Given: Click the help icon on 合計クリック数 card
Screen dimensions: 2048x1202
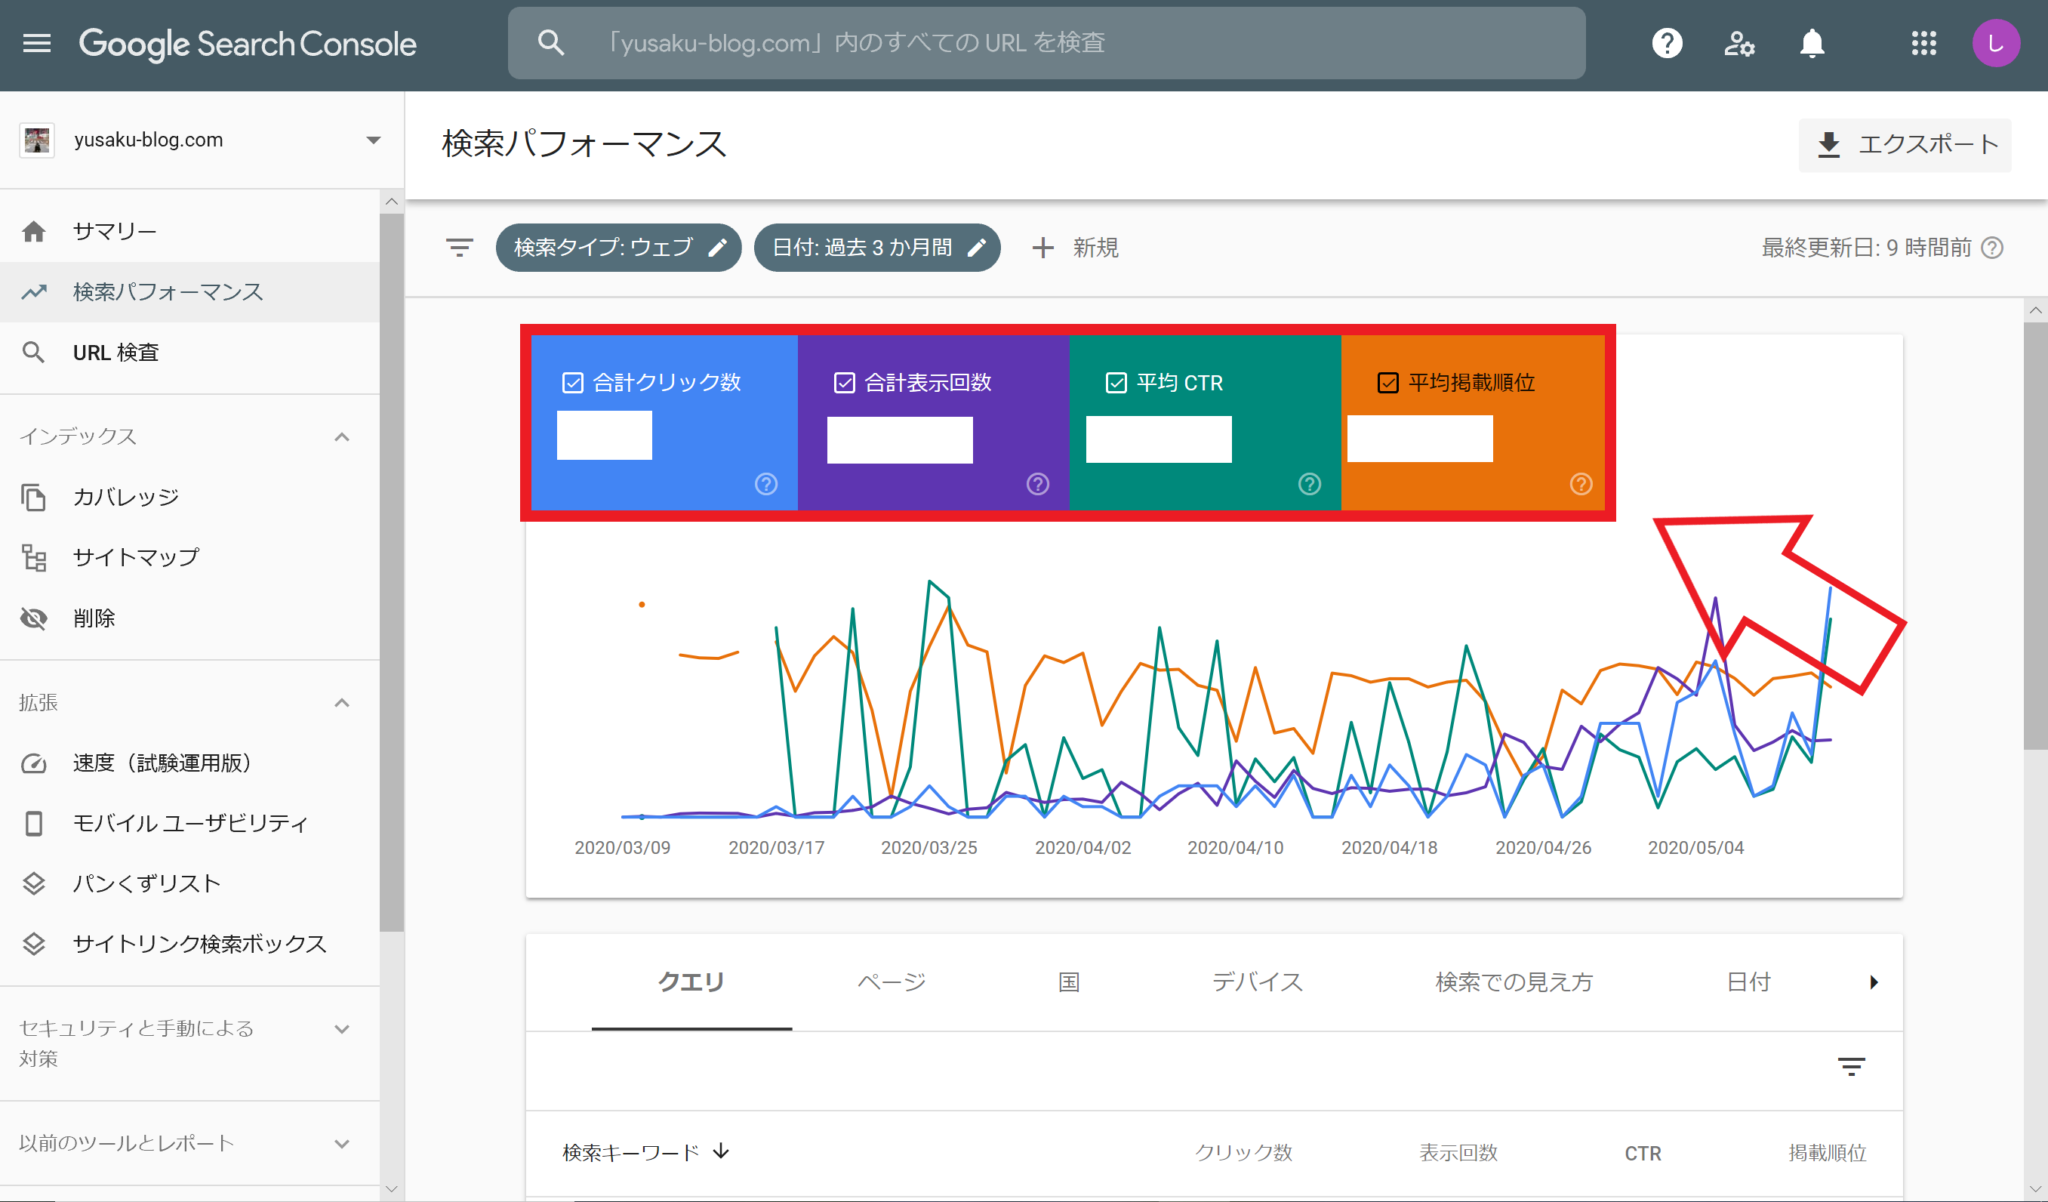Looking at the screenshot, I should tap(765, 484).
